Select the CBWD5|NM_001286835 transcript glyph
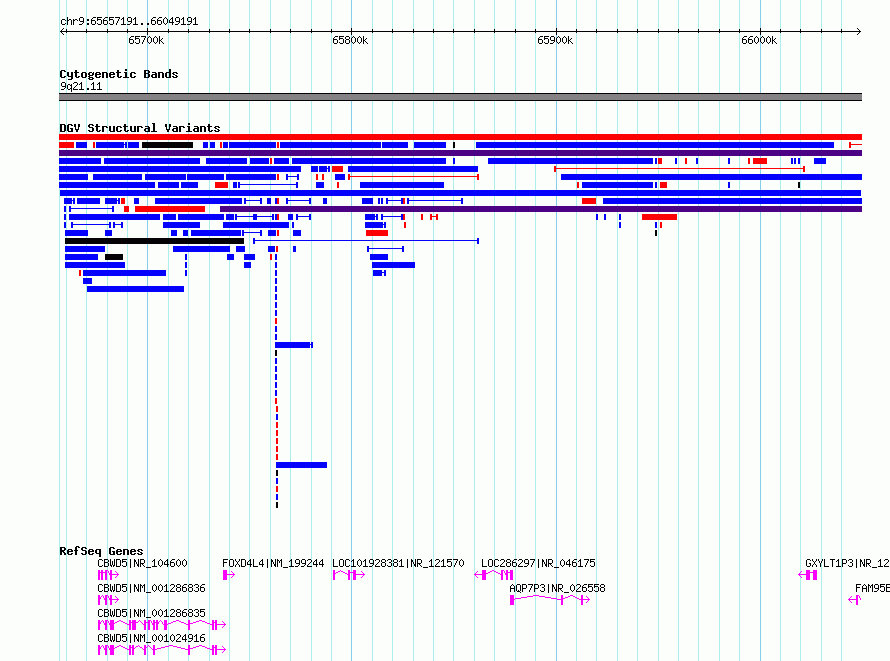Screen dimensions: 890x661 click(162, 625)
